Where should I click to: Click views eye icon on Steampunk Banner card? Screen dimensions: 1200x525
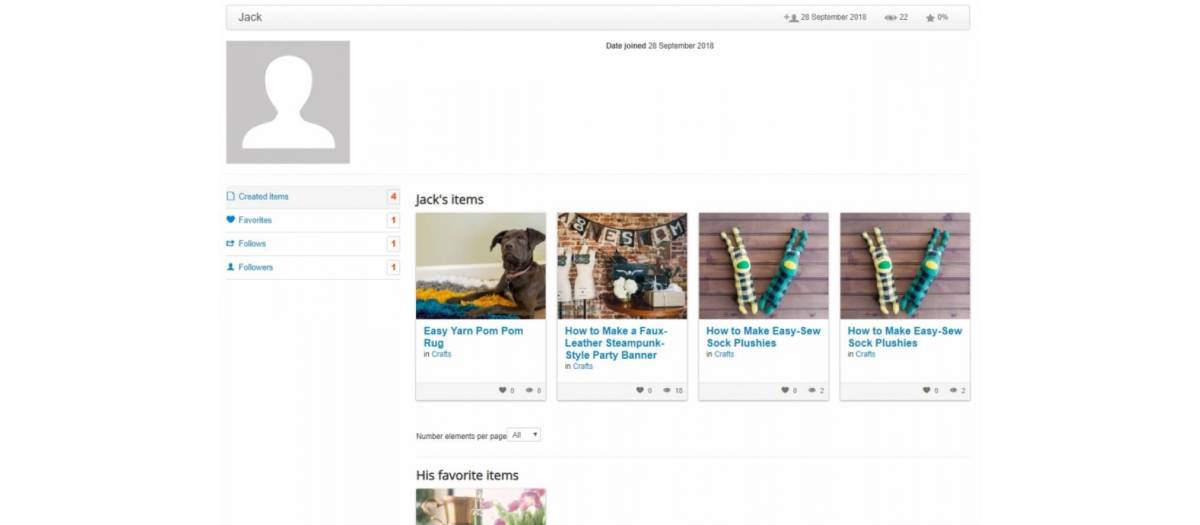pos(667,391)
